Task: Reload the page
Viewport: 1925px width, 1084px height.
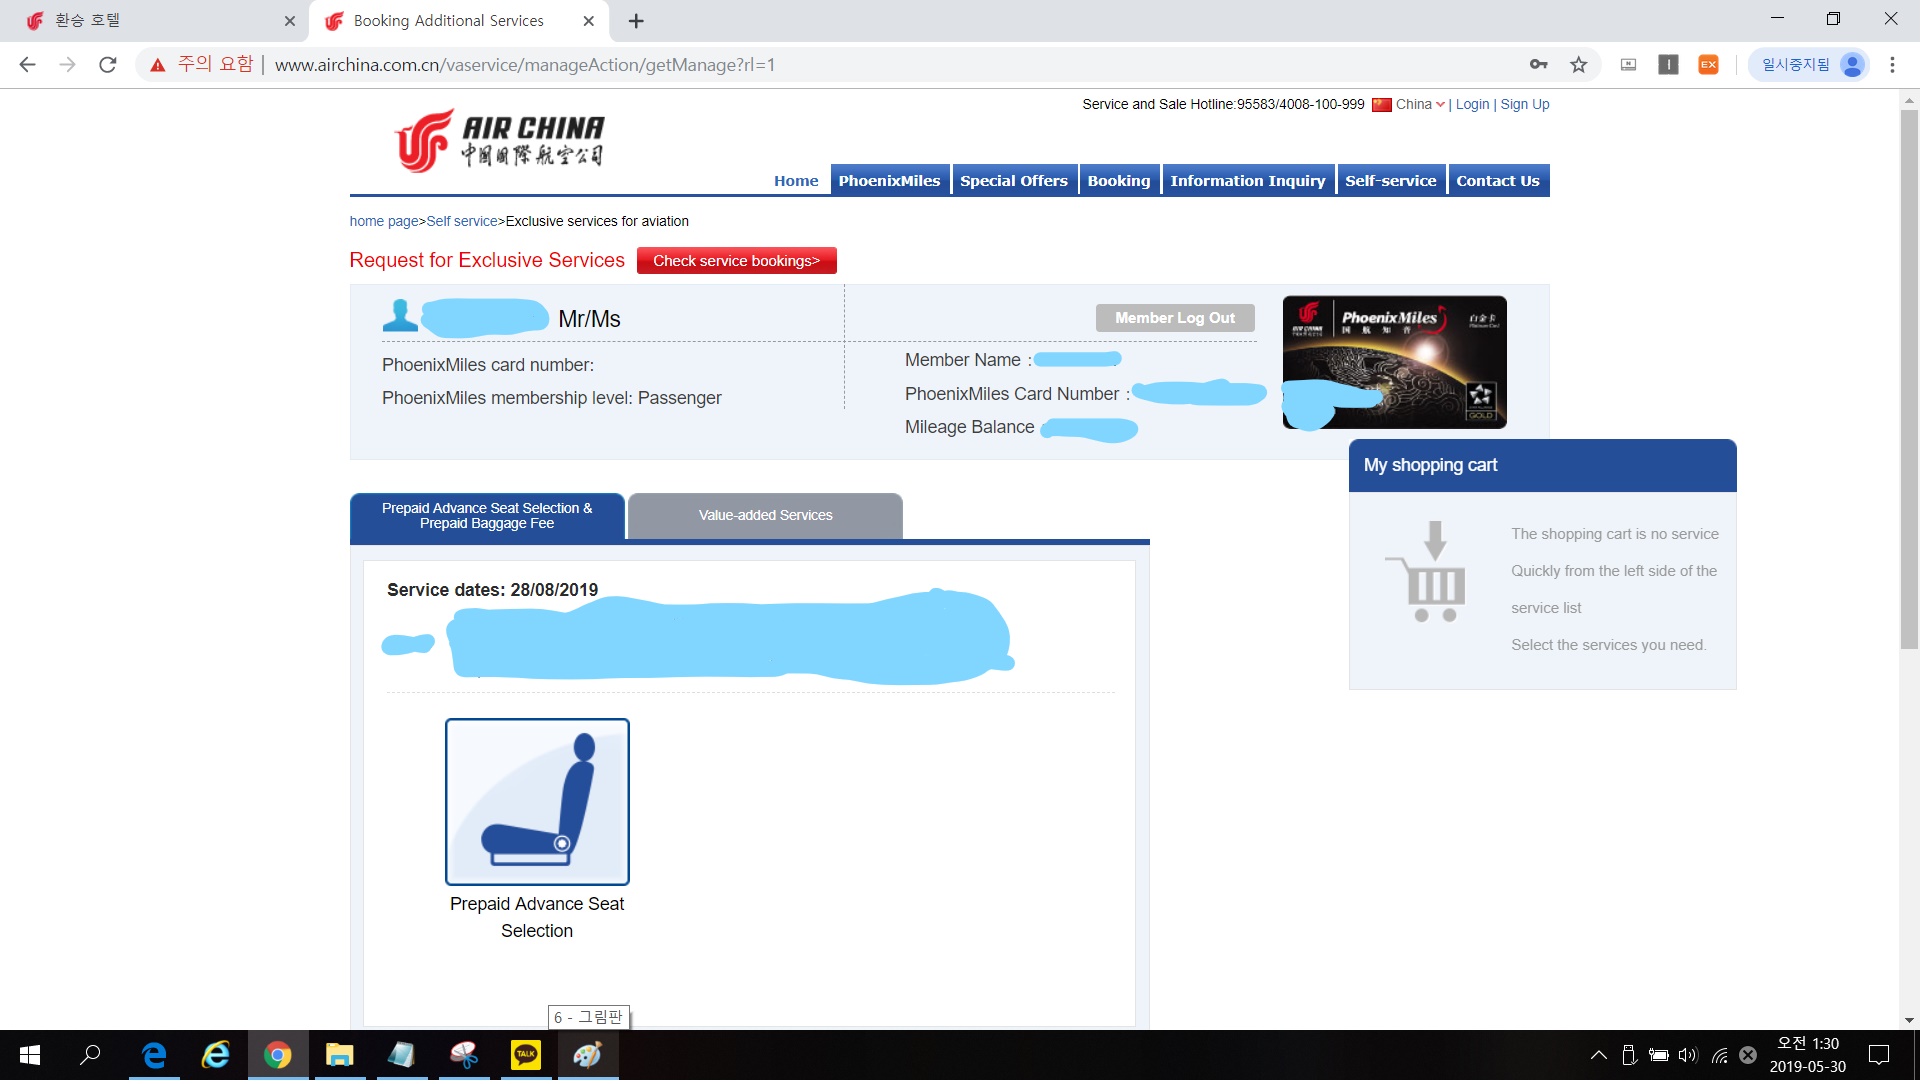Action: click(x=108, y=65)
